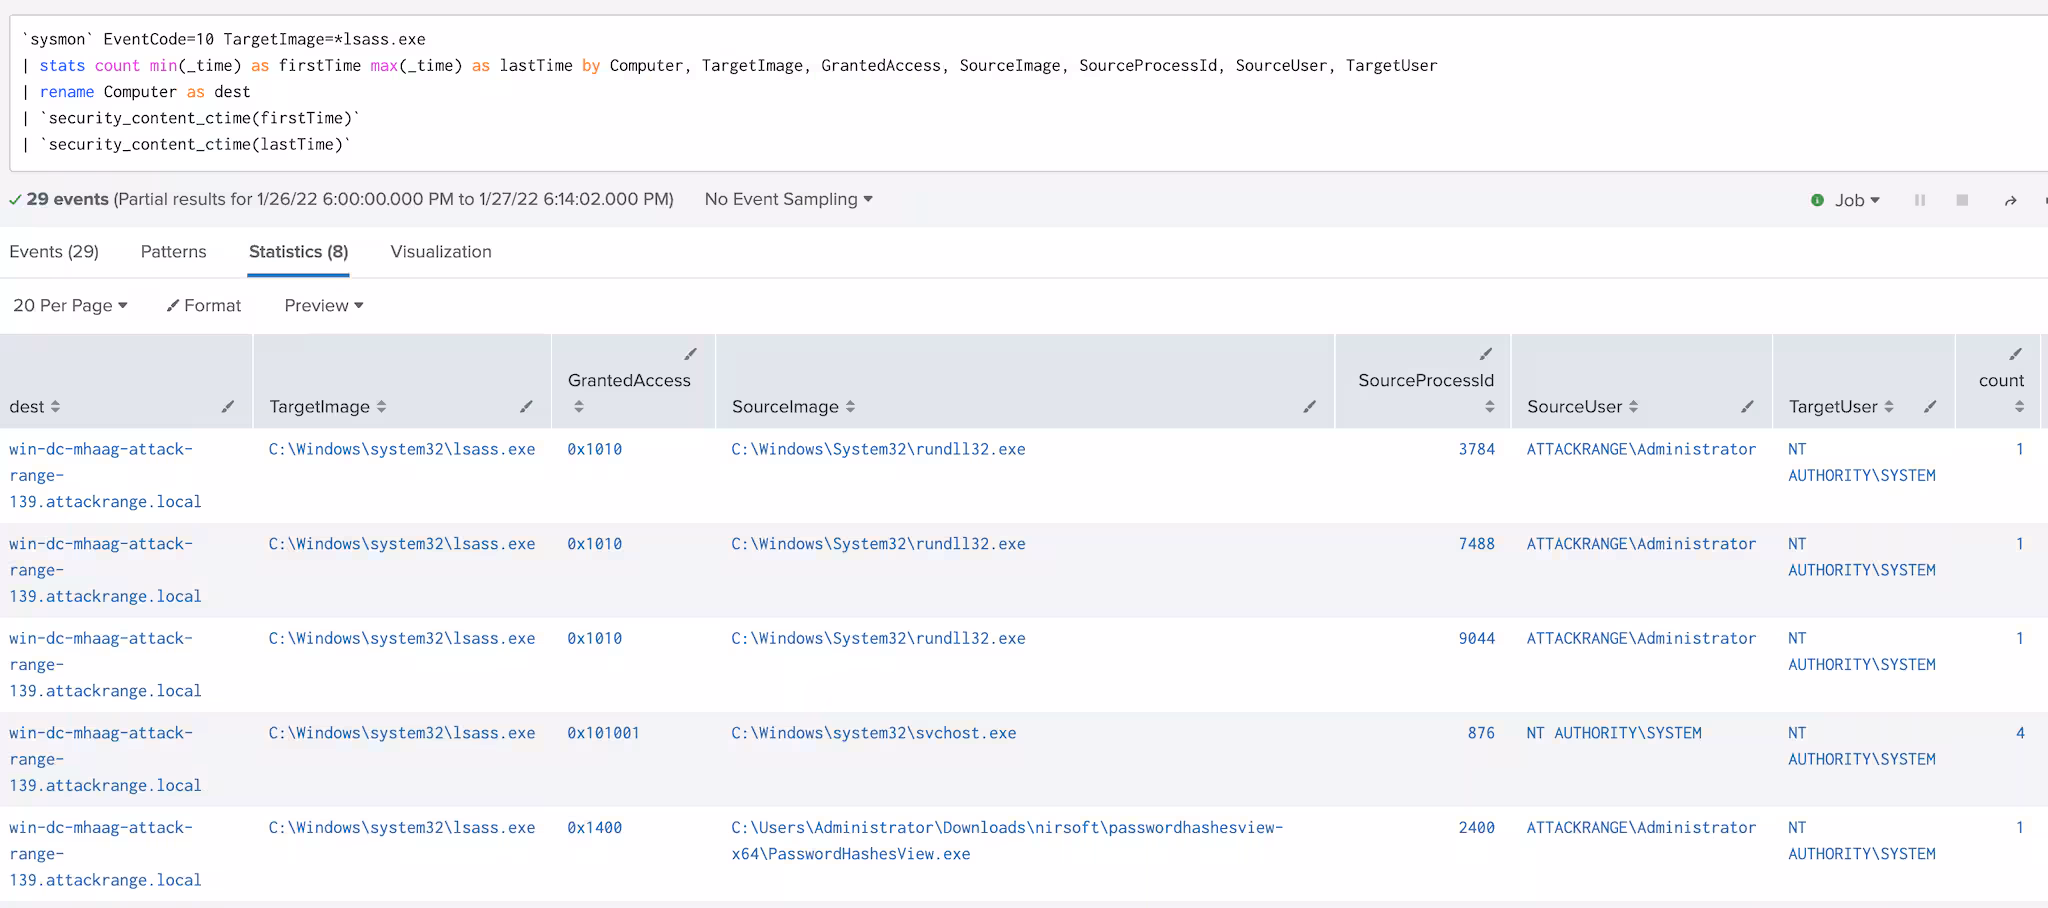Click the pause job icon
Viewport: 2048px width, 908px height.
1919,200
